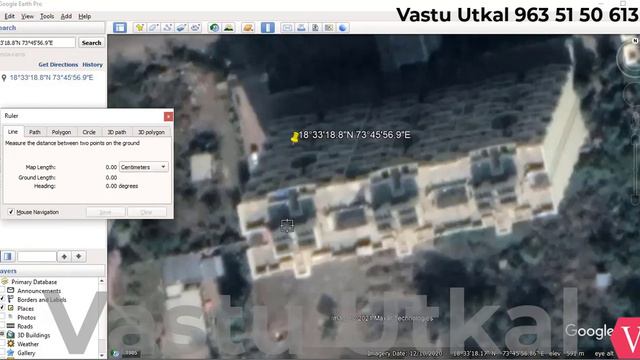Image resolution: width=640 pixels, height=360 pixels.
Task: Open search result 18°33'18.8"N 73°45'56.9"E
Action: coord(51,77)
